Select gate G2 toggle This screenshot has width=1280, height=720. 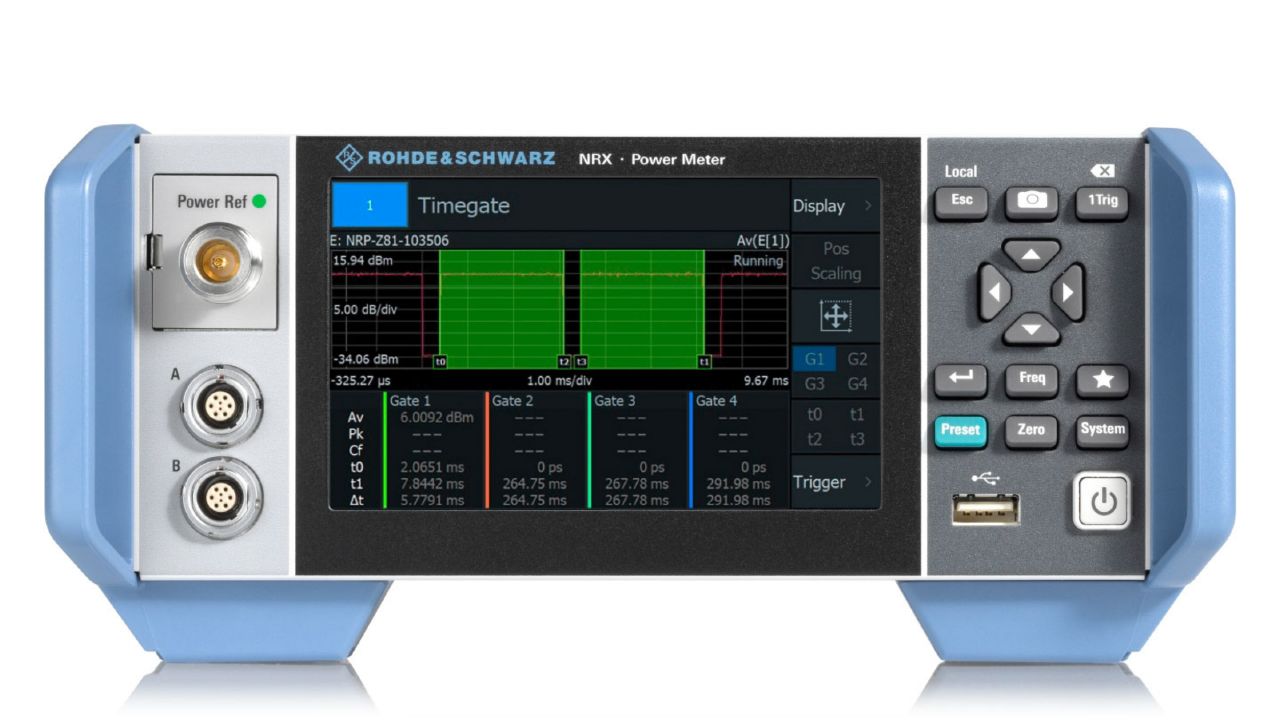[857, 359]
